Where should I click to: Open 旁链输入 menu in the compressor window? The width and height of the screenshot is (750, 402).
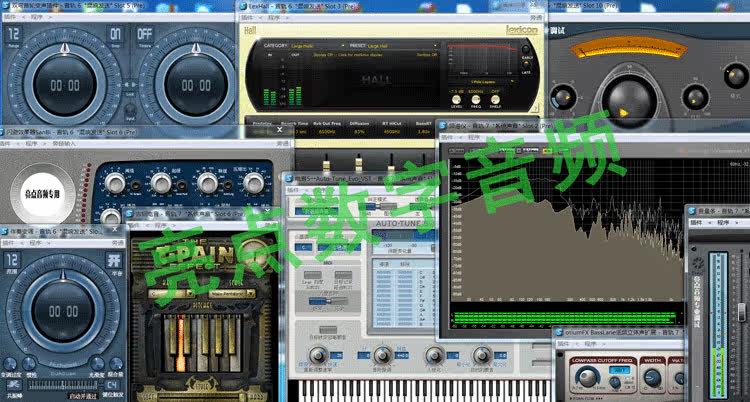tap(64, 143)
